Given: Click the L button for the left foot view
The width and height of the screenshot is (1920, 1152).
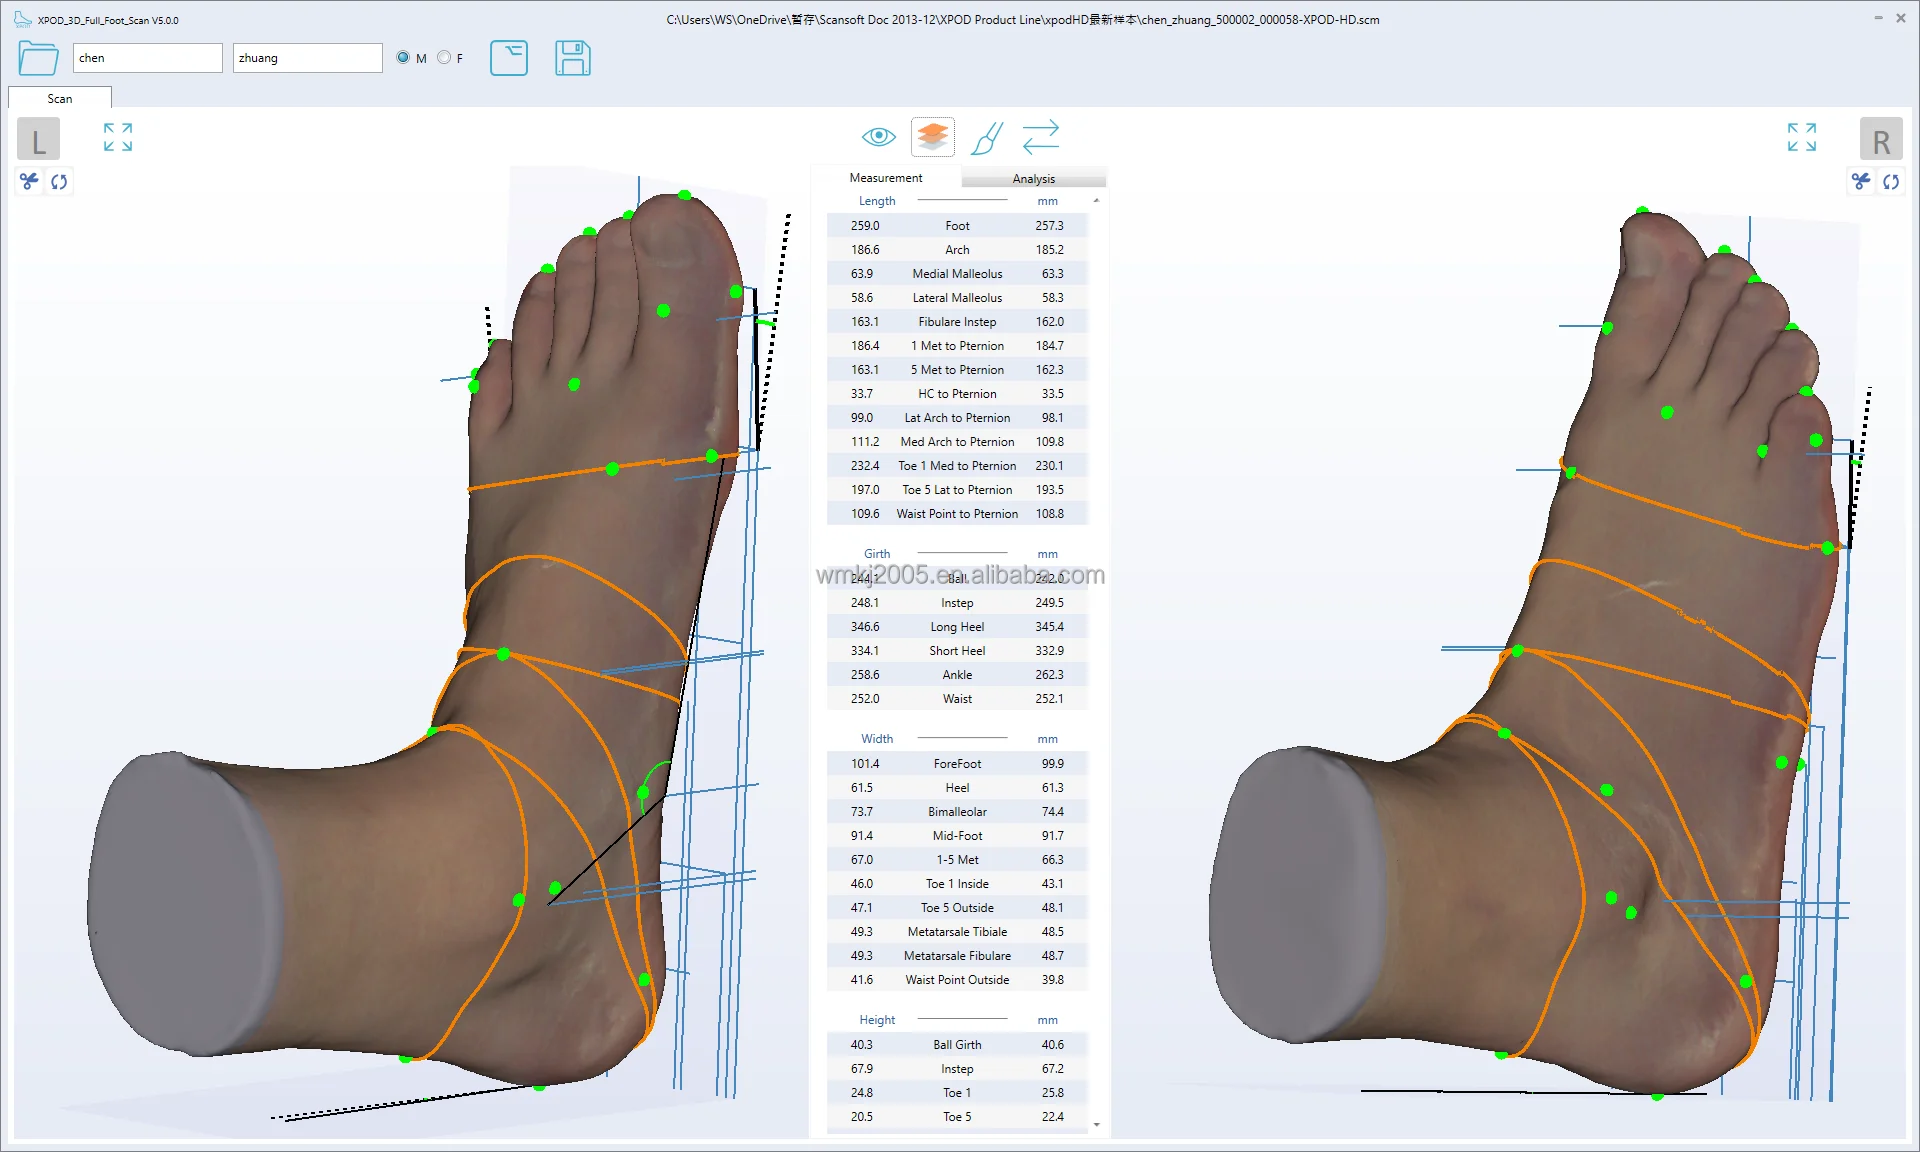Looking at the screenshot, I should [38, 138].
